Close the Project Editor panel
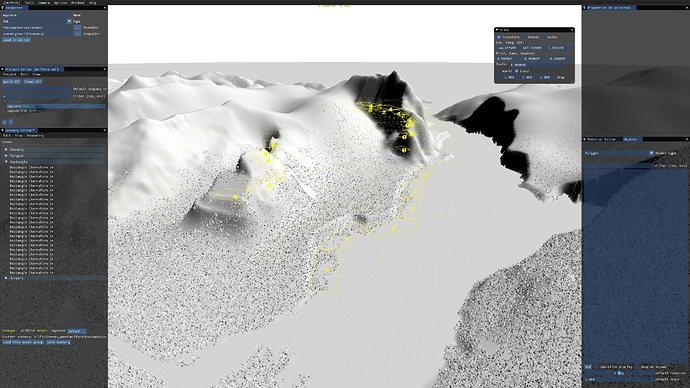This screenshot has width=690, height=388. click(x=104, y=69)
